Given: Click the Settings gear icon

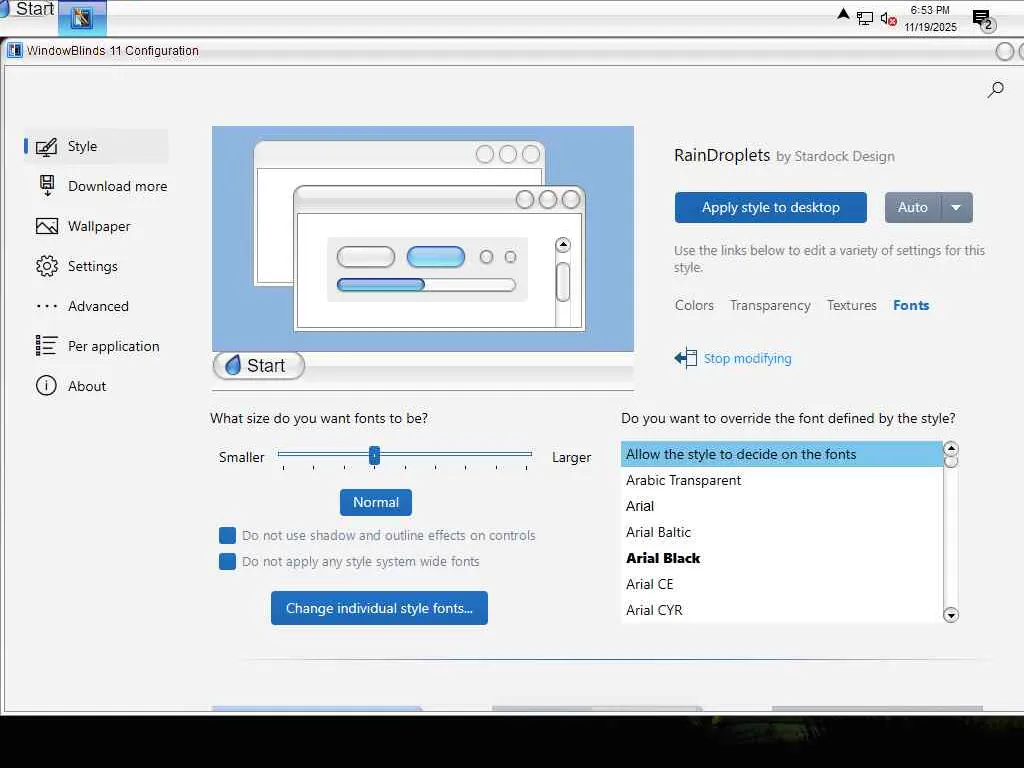Looking at the screenshot, I should click(46, 266).
